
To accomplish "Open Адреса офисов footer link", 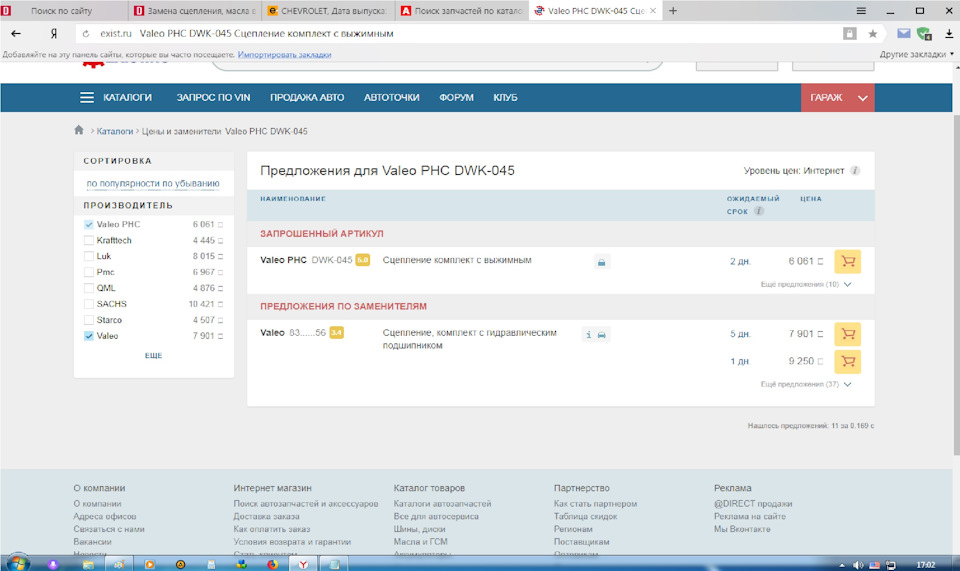I will (105, 517).
